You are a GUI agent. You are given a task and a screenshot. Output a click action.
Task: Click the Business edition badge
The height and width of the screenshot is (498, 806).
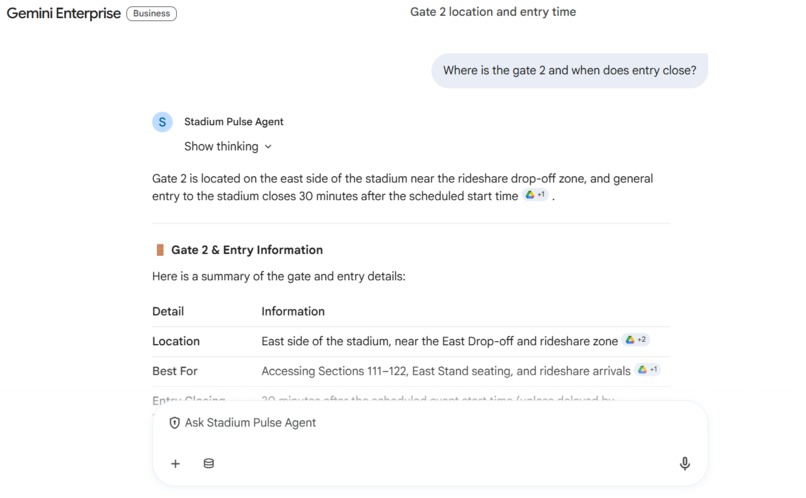152,13
